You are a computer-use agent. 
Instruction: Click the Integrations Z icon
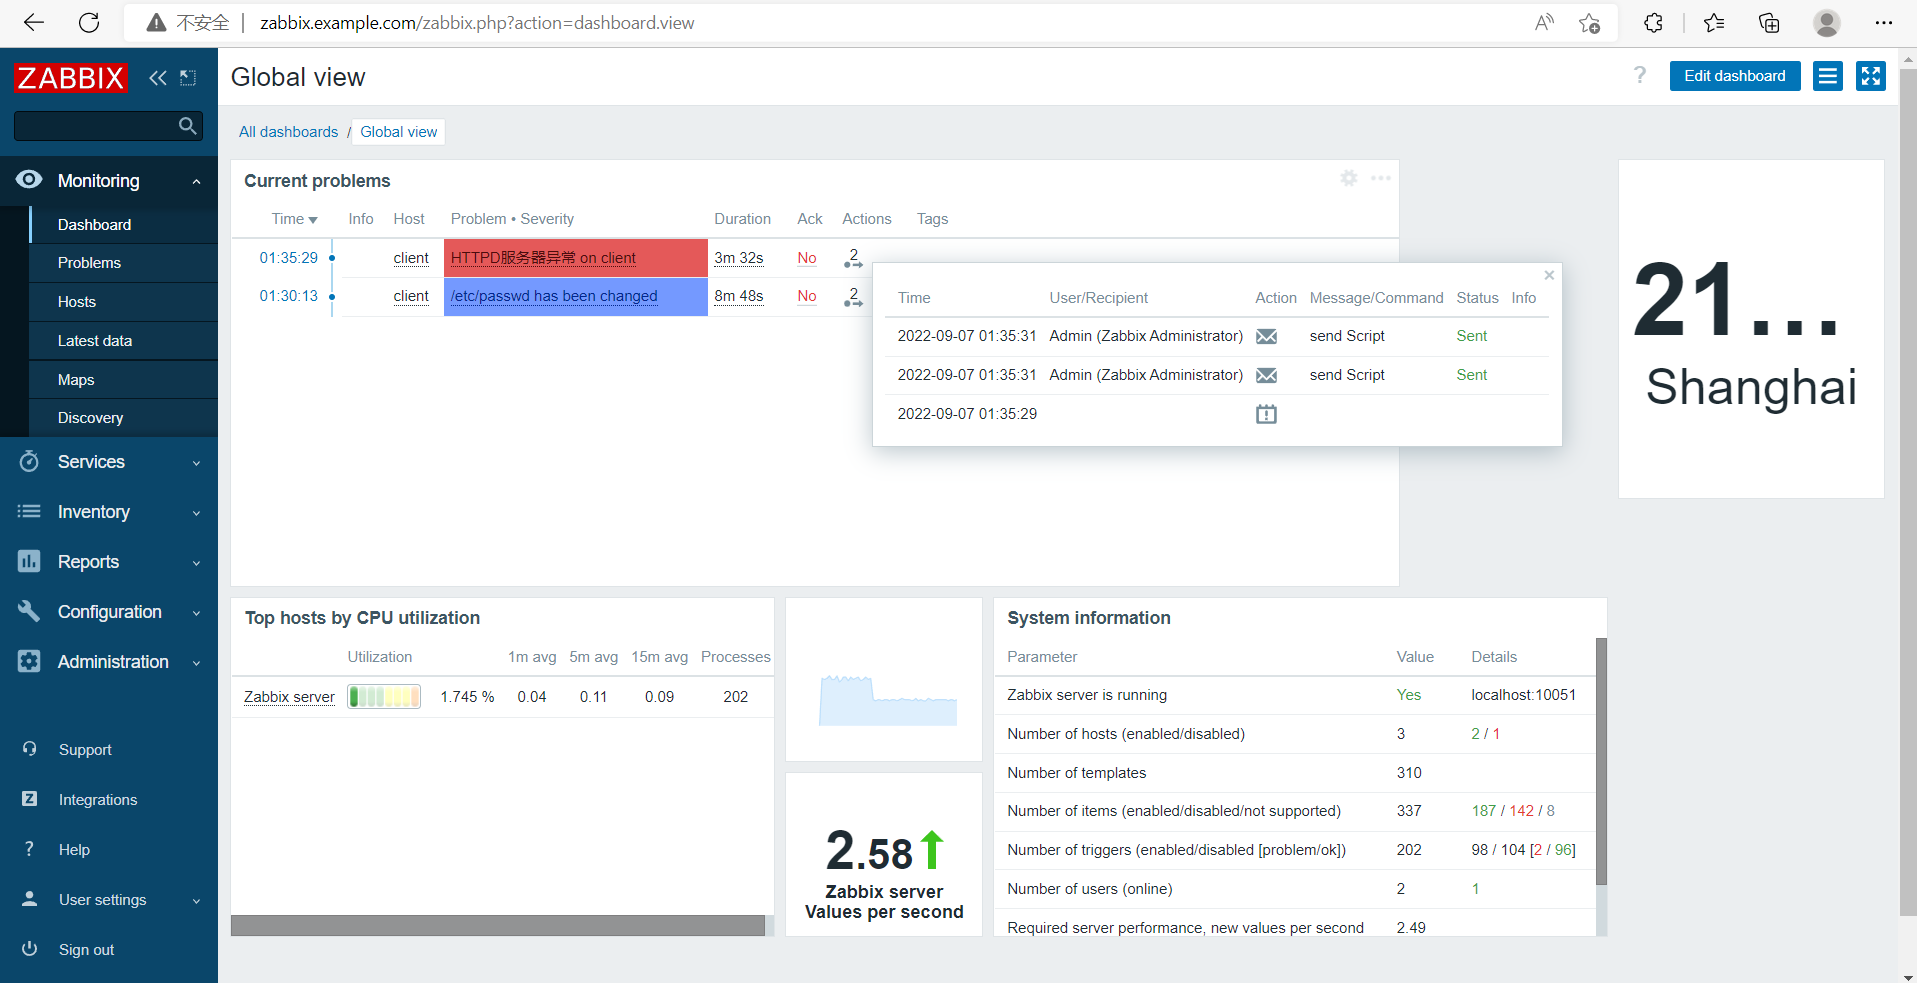click(x=29, y=799)
